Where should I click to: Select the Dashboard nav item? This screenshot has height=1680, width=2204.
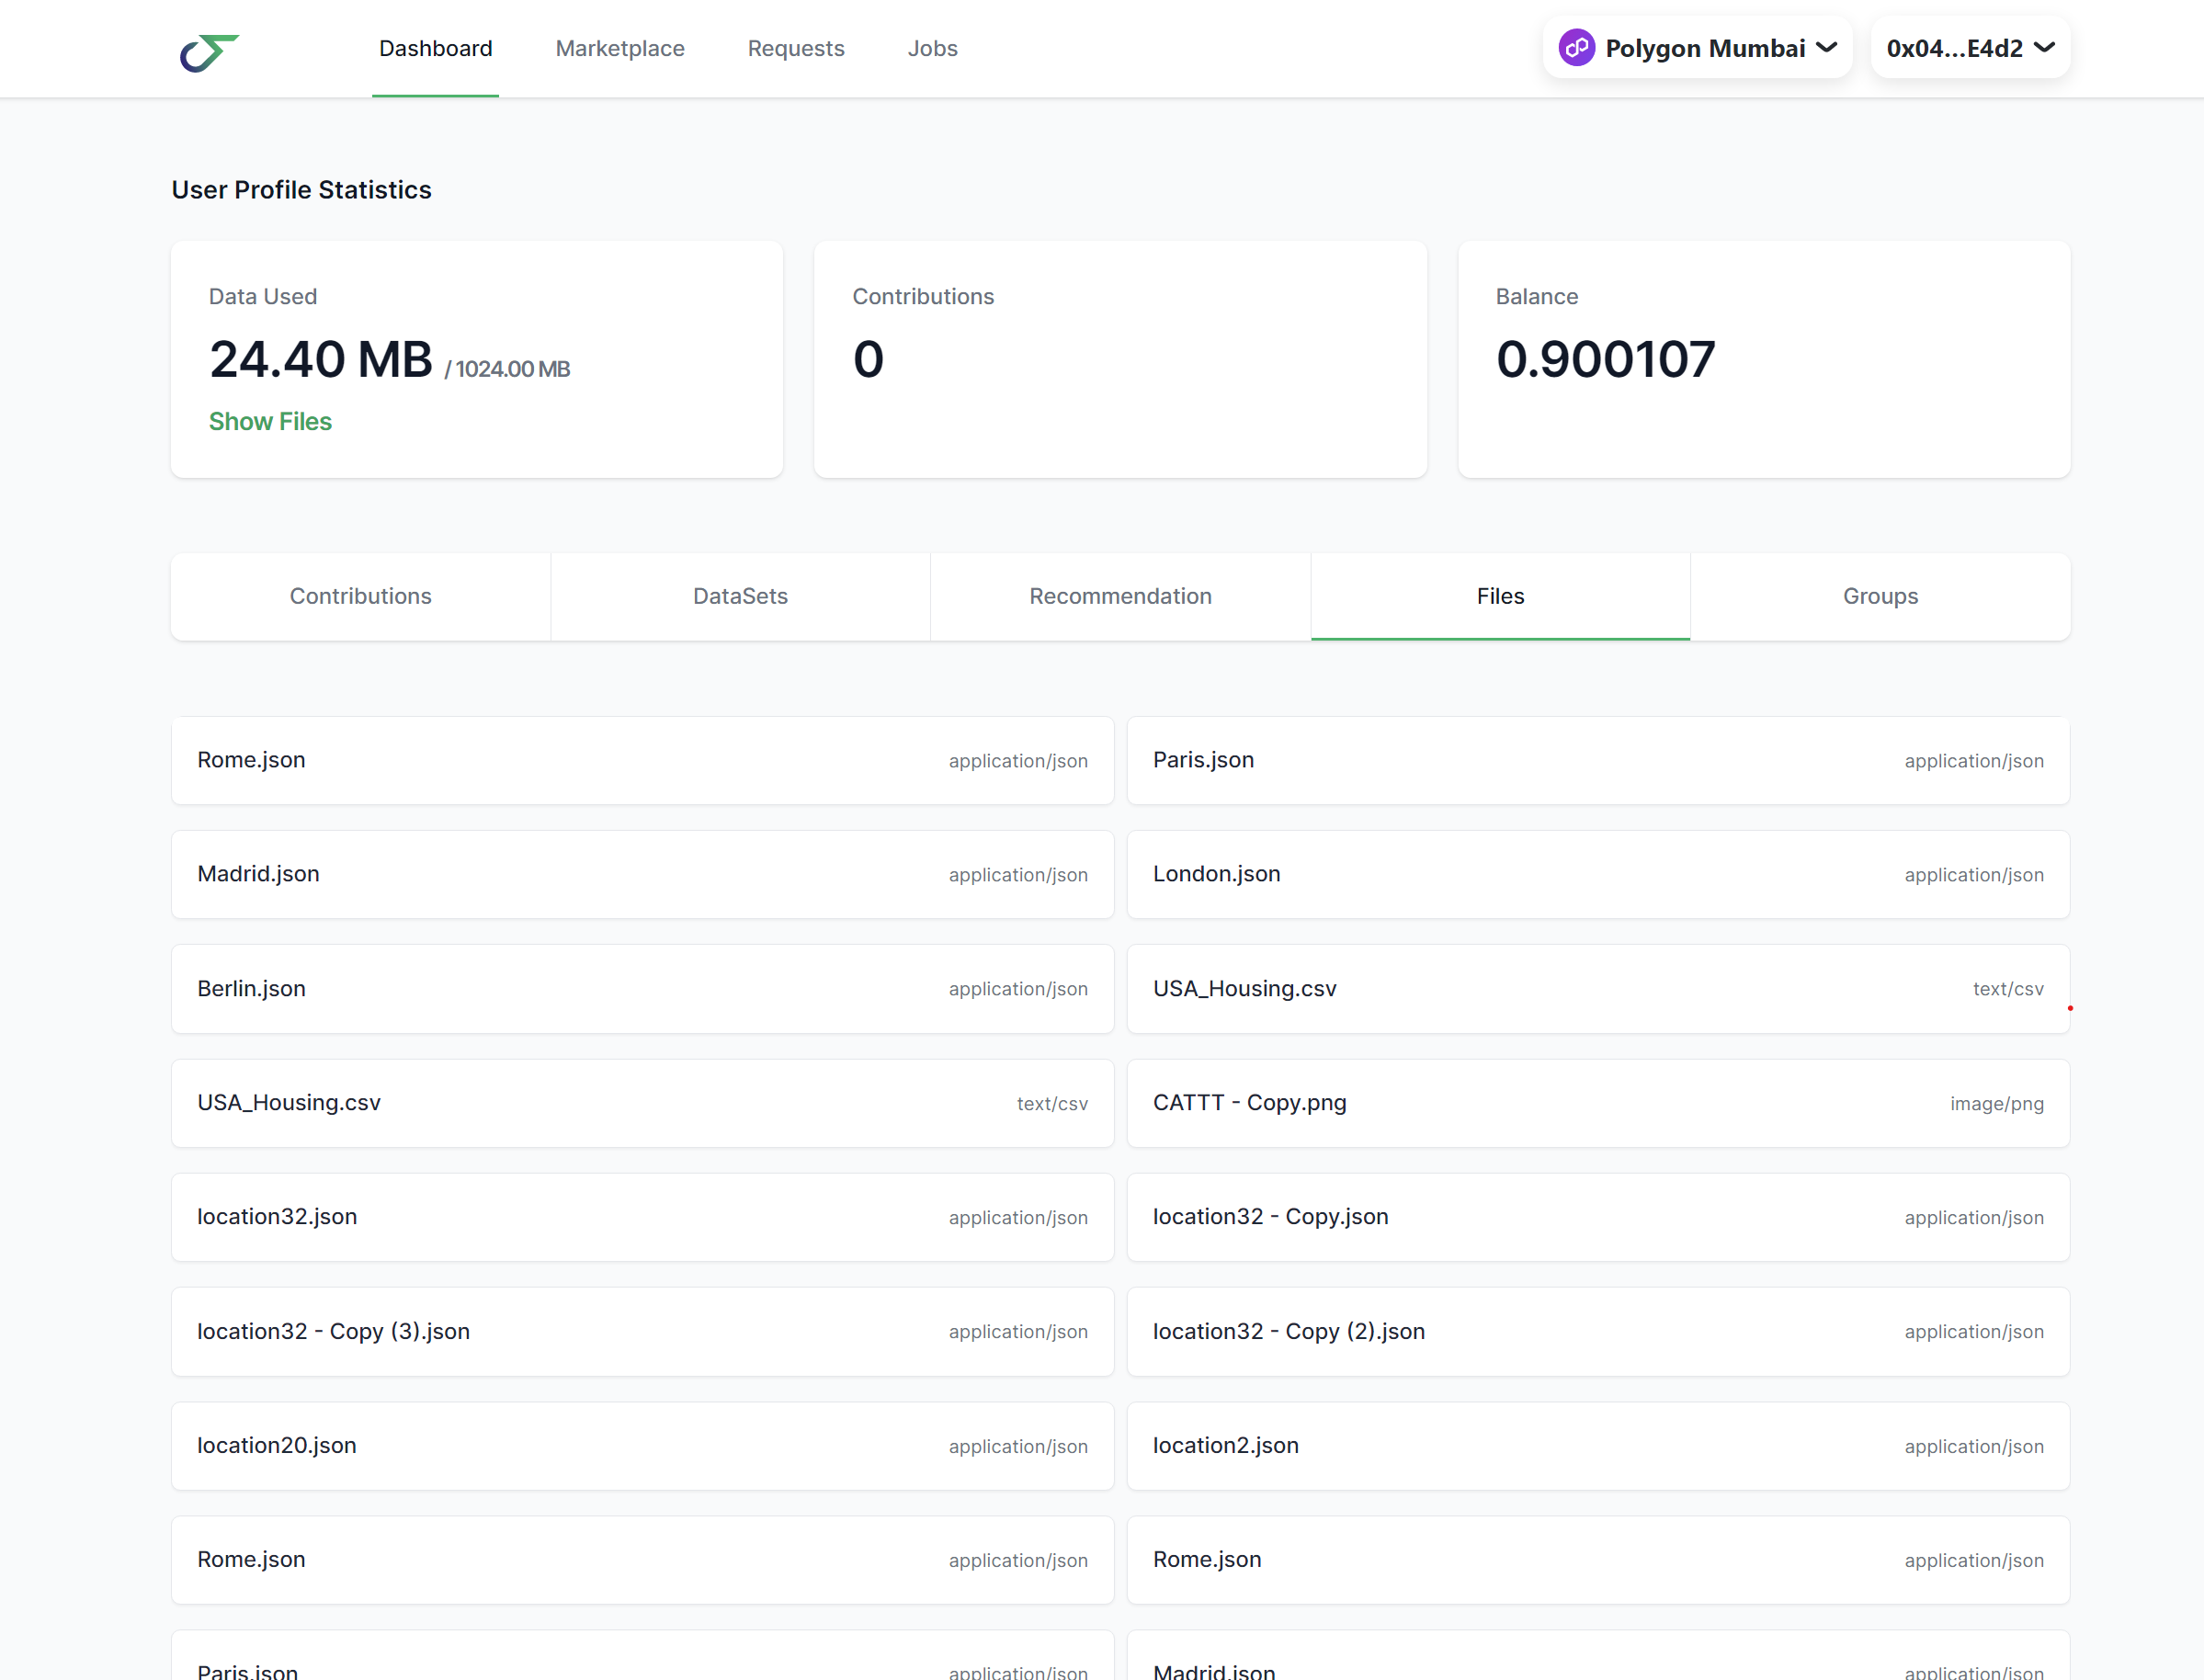[x=435, y=48]
